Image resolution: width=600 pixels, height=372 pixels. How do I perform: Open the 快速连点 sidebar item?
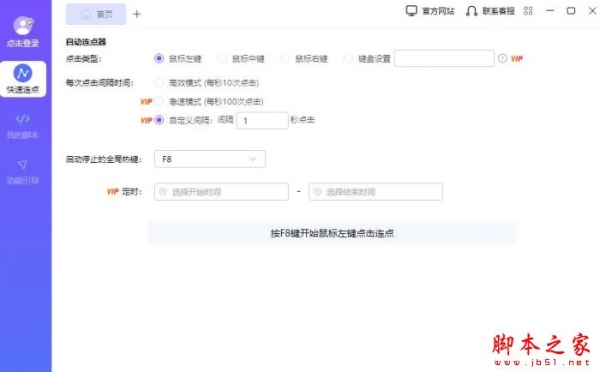23,79
